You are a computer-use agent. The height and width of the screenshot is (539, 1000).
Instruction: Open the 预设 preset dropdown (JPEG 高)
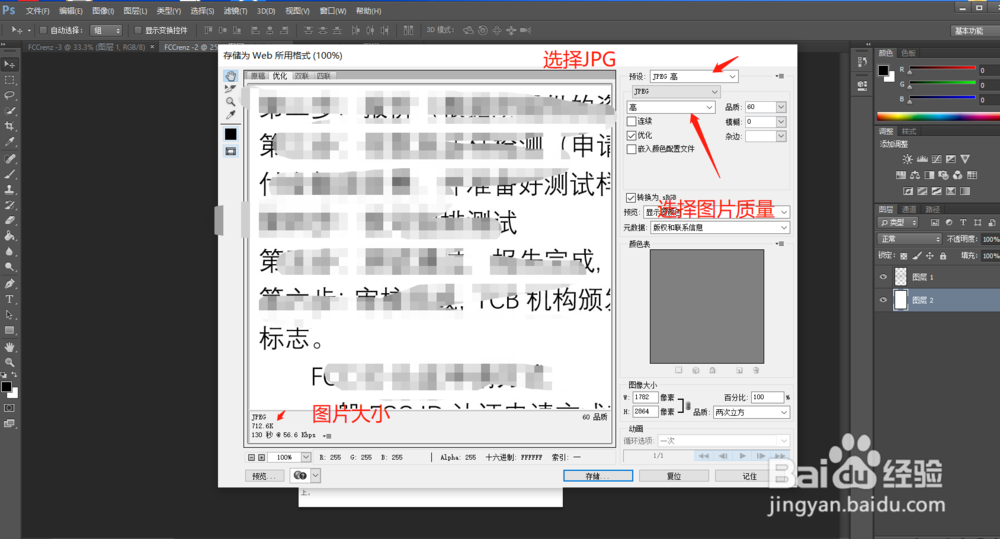coord(694,77)
